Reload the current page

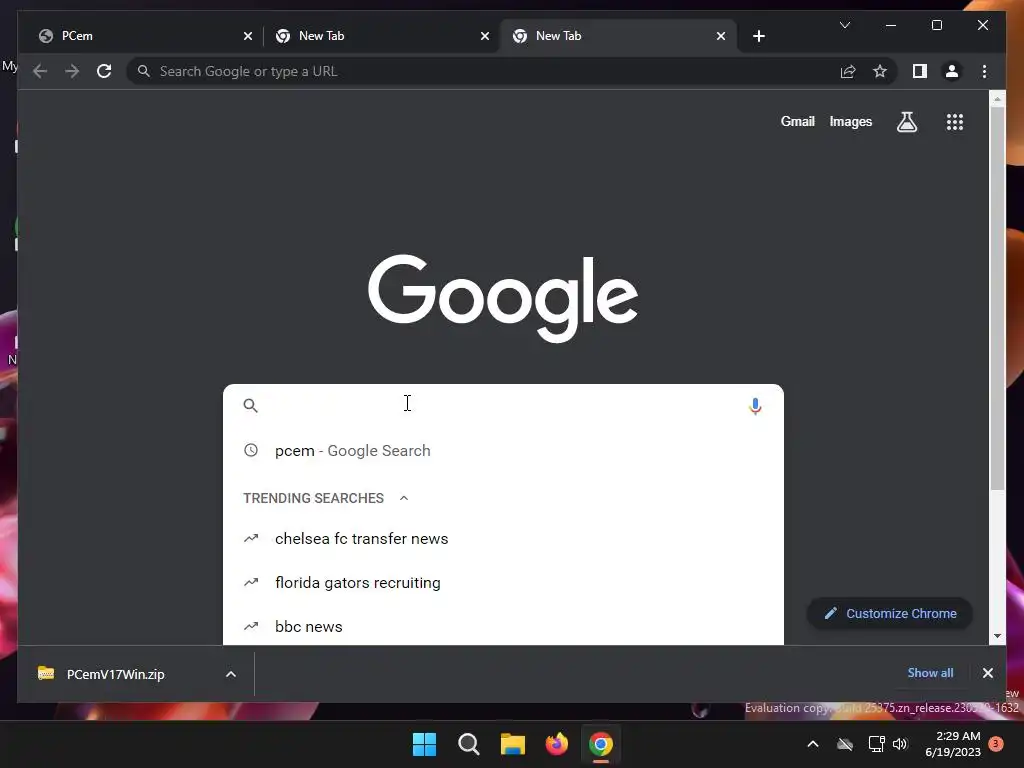104,71
